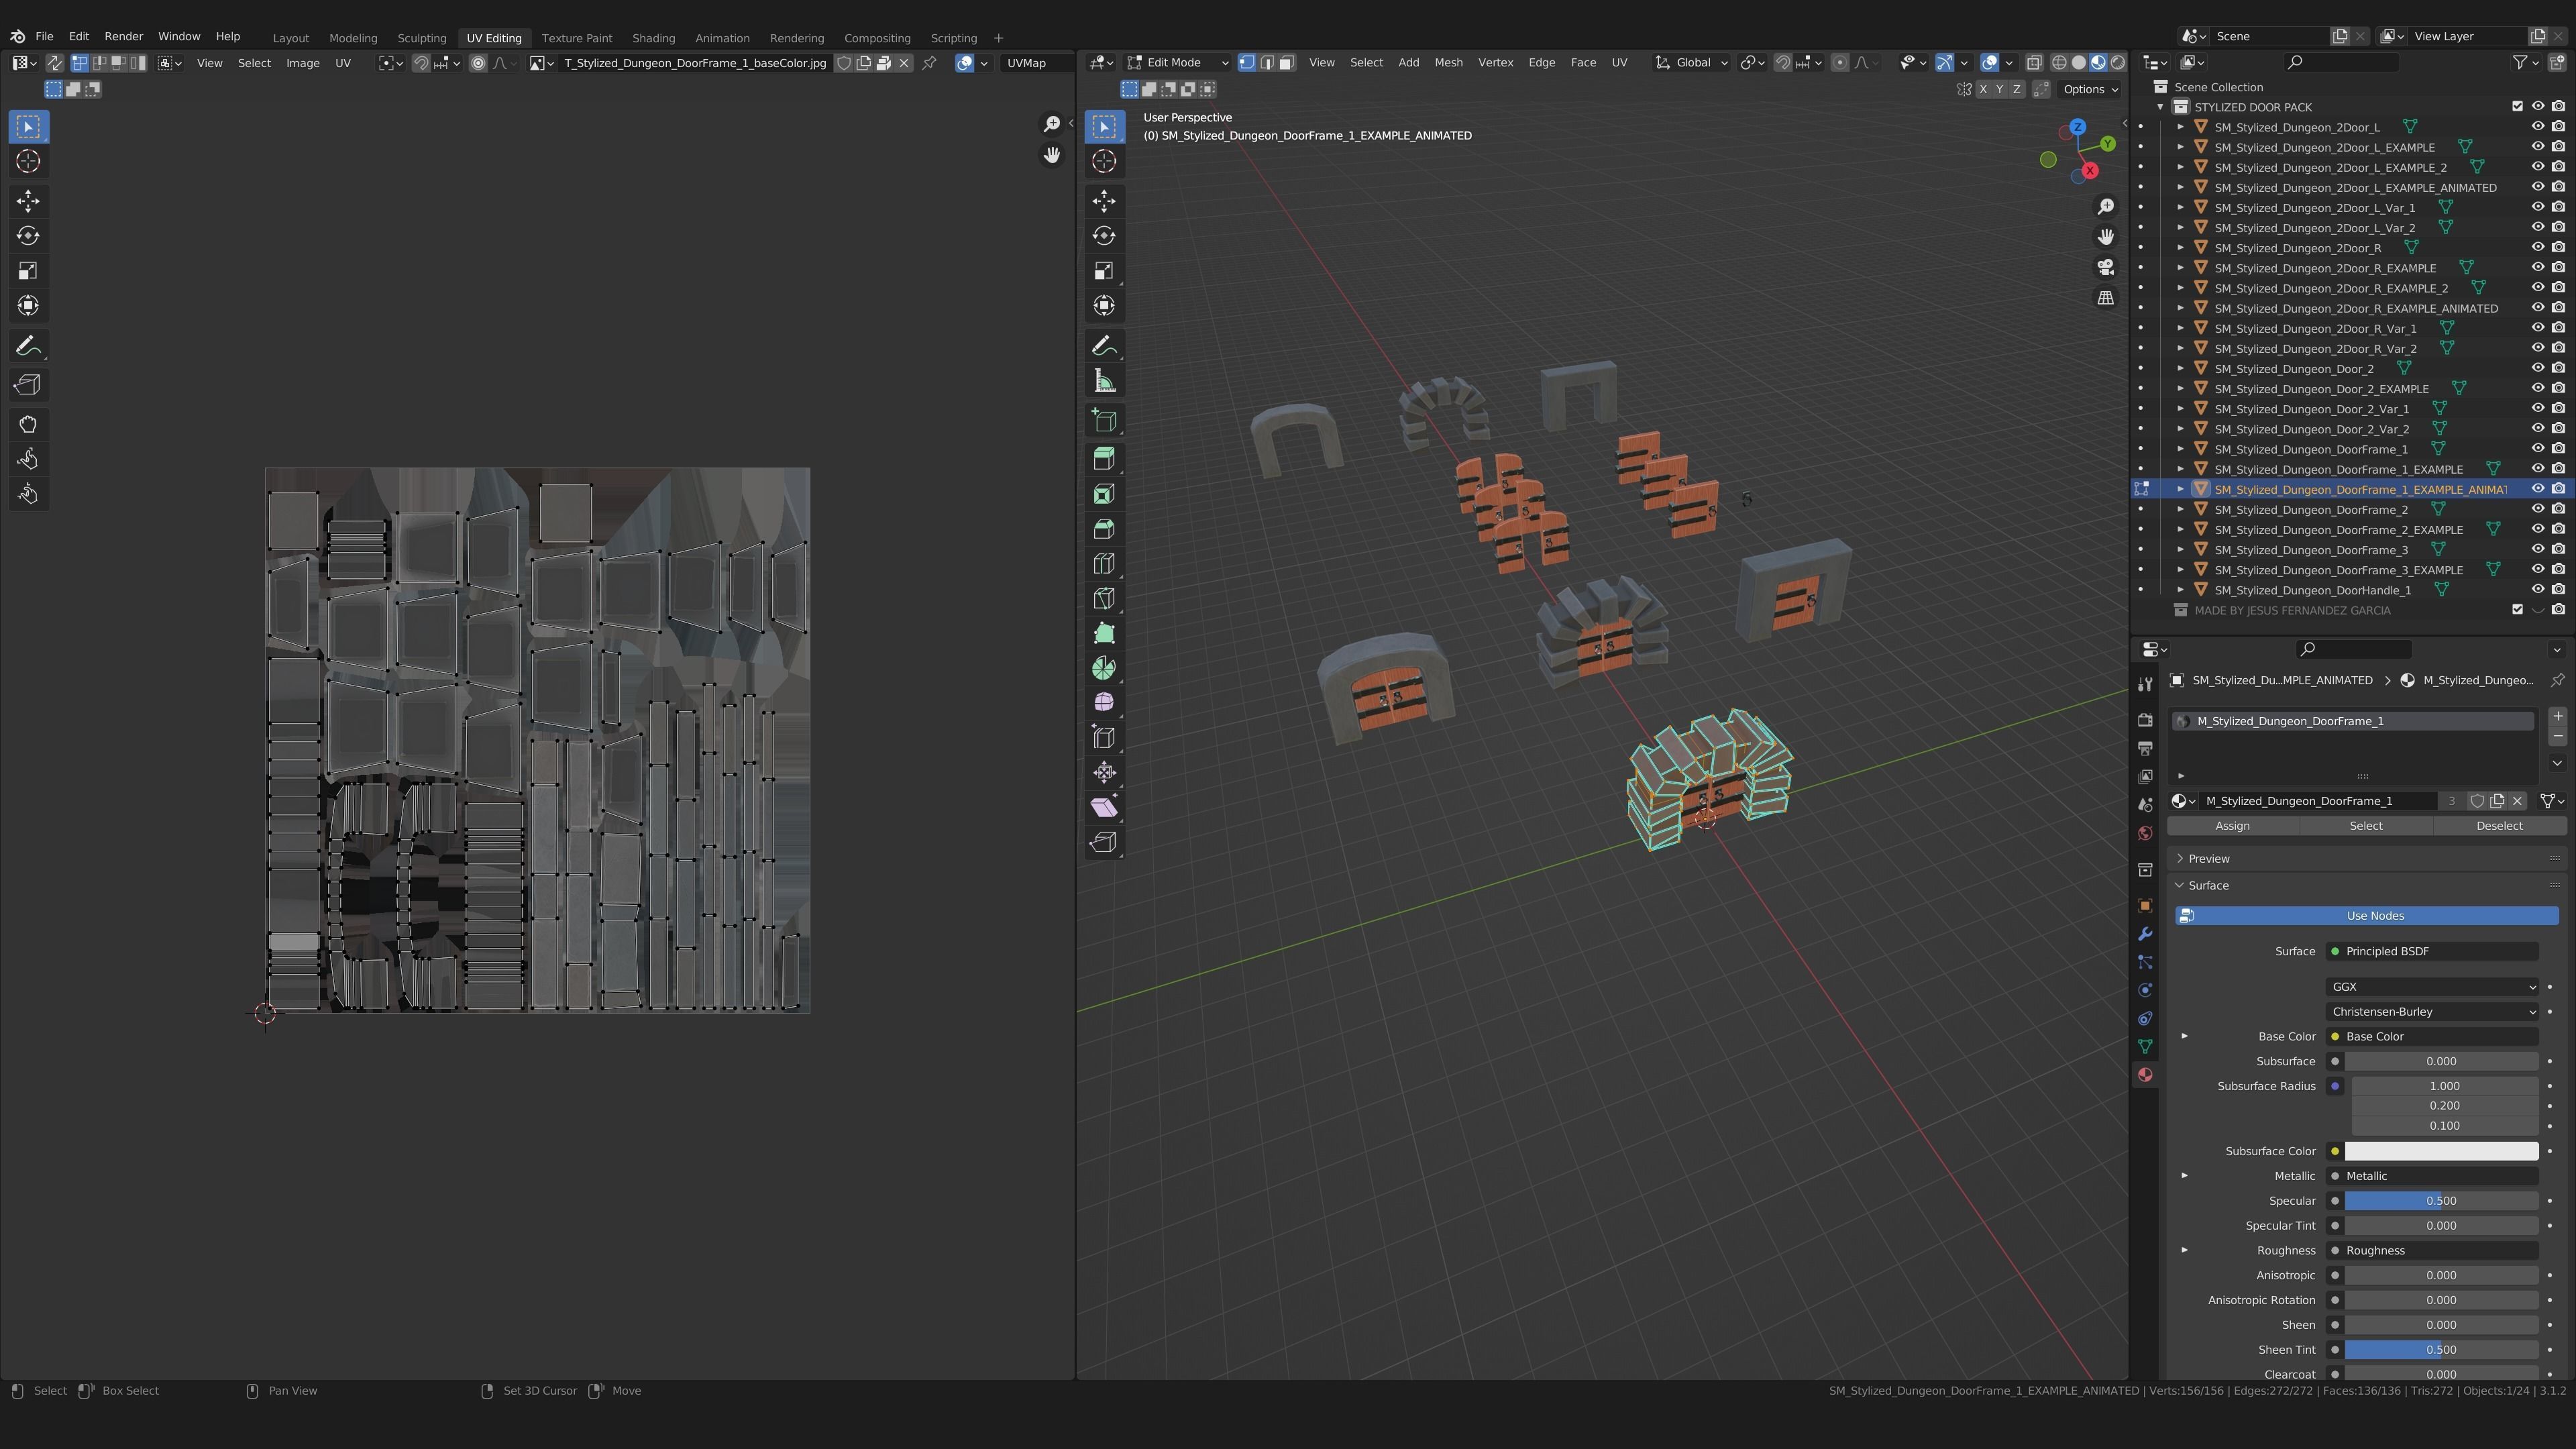Open the File menu
The height and width of the screenshot is (1449, 2576).
tap(44, 36)
